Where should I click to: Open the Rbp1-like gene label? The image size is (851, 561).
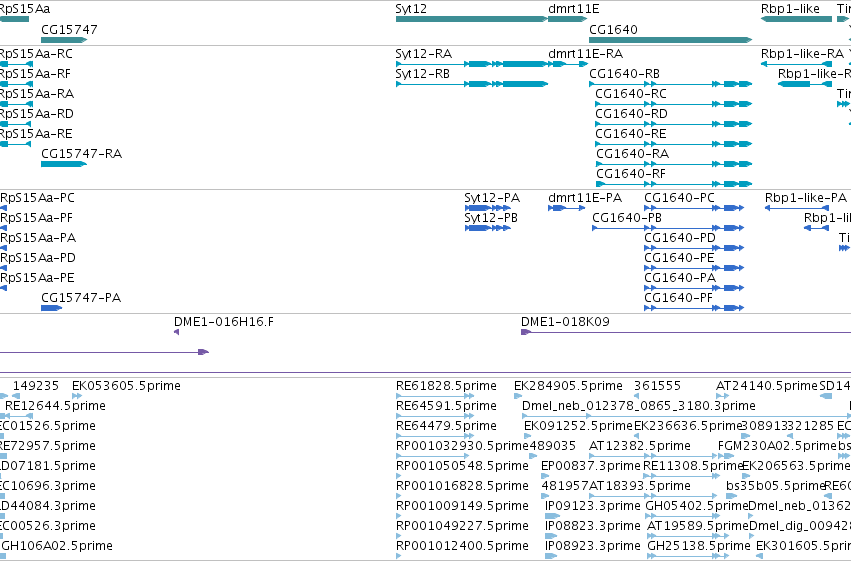(790, 9)
